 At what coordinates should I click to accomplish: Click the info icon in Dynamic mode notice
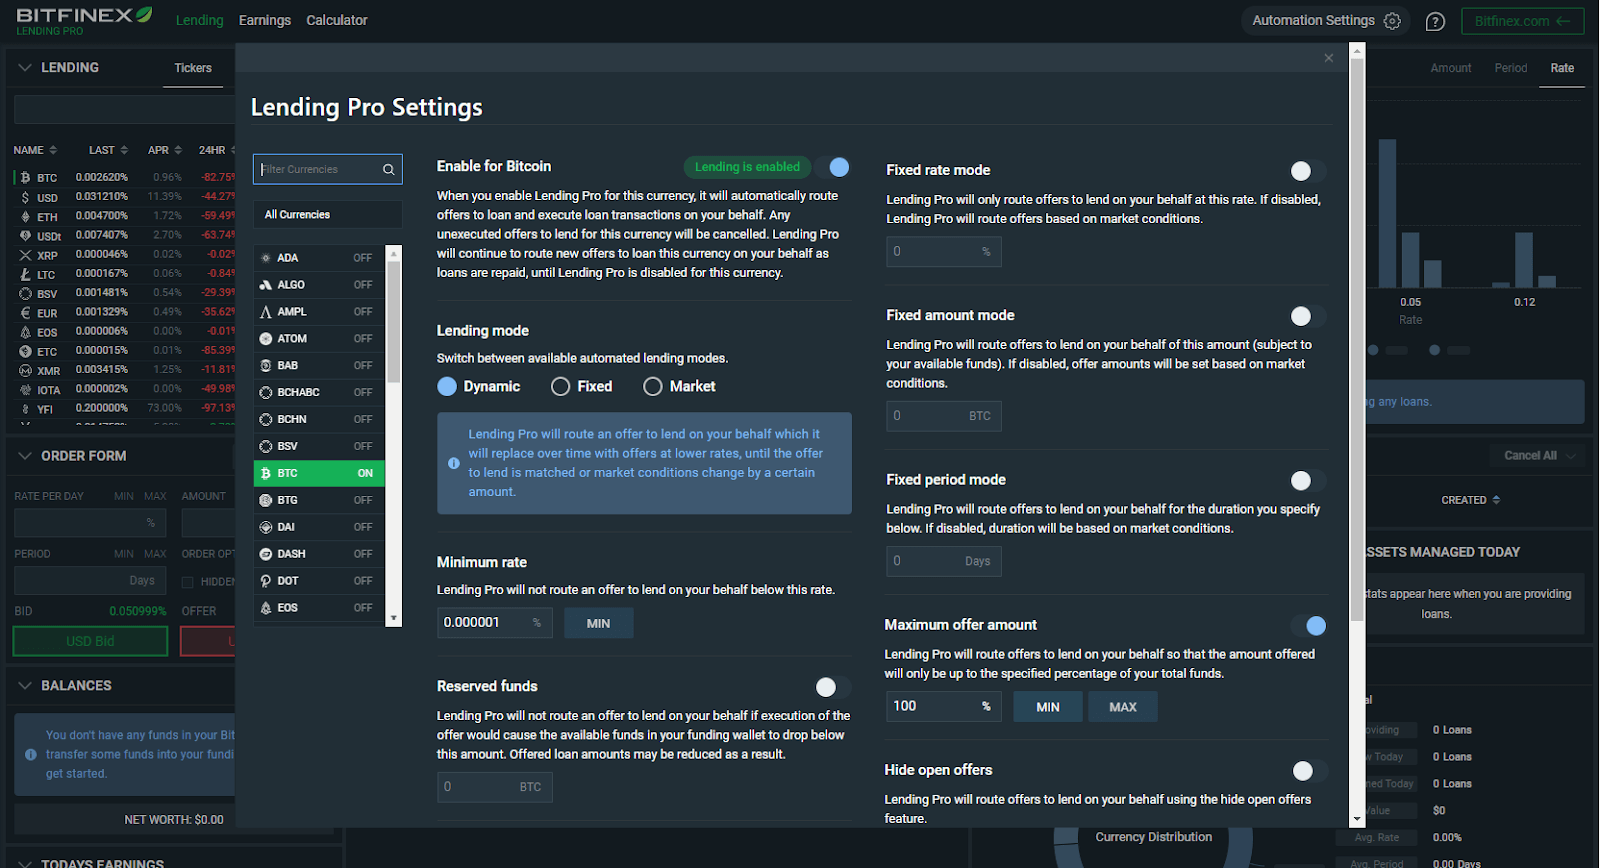click(454, 463)
